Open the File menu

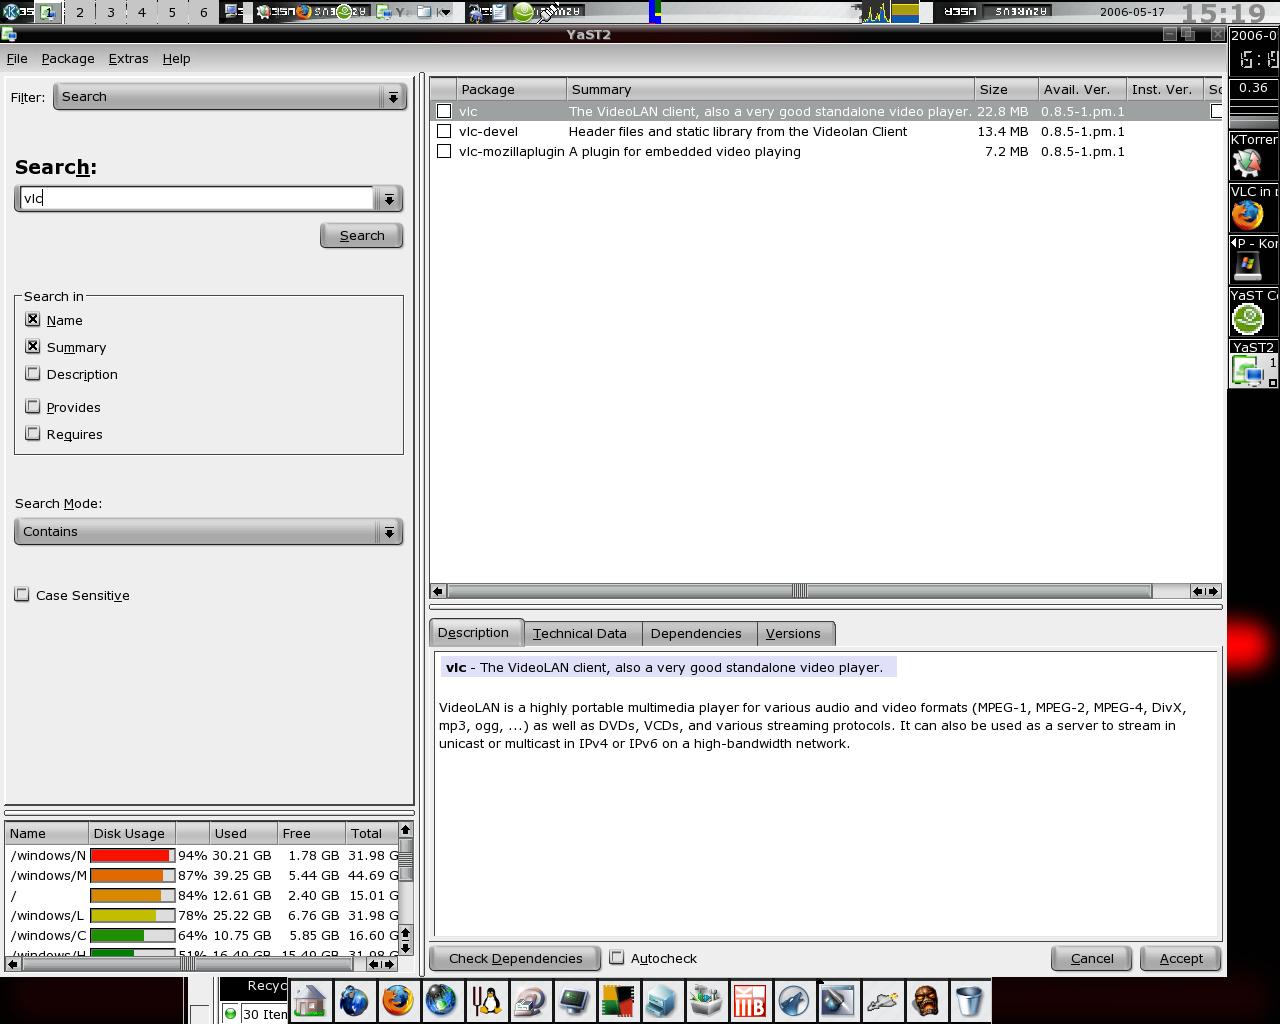click(17, 58)
